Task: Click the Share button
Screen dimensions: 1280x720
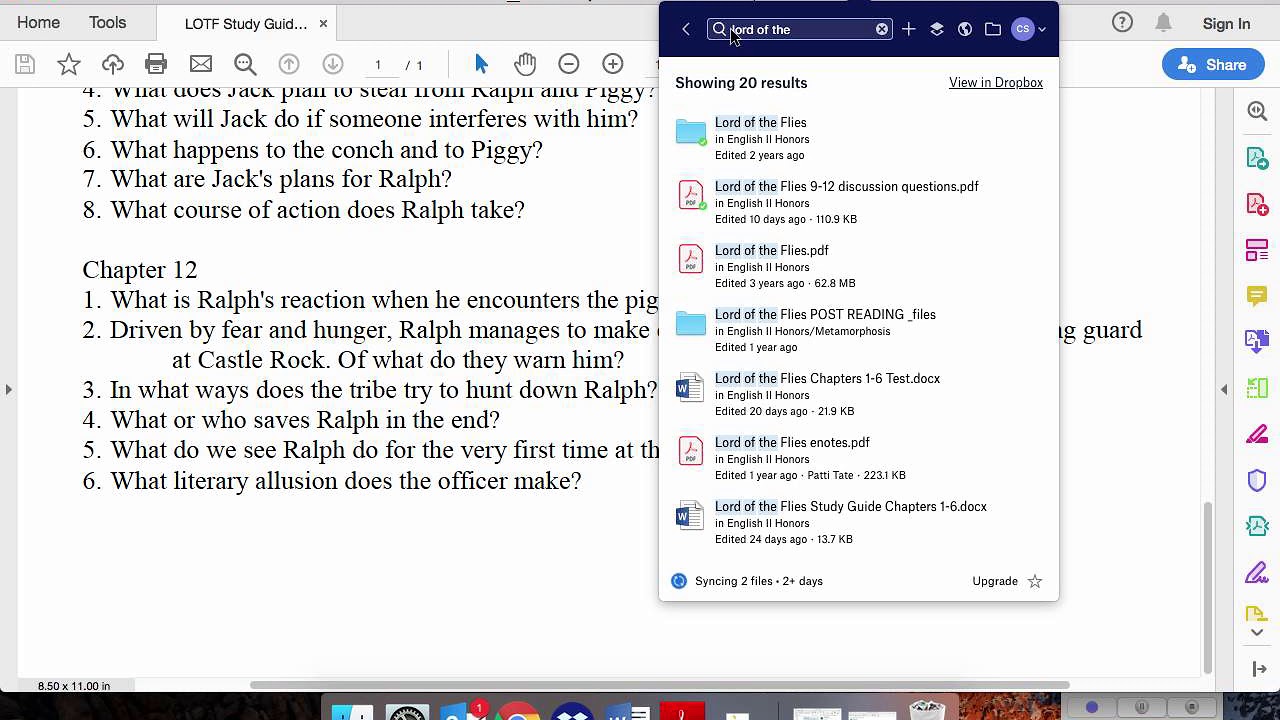Action: [1212, 65]
